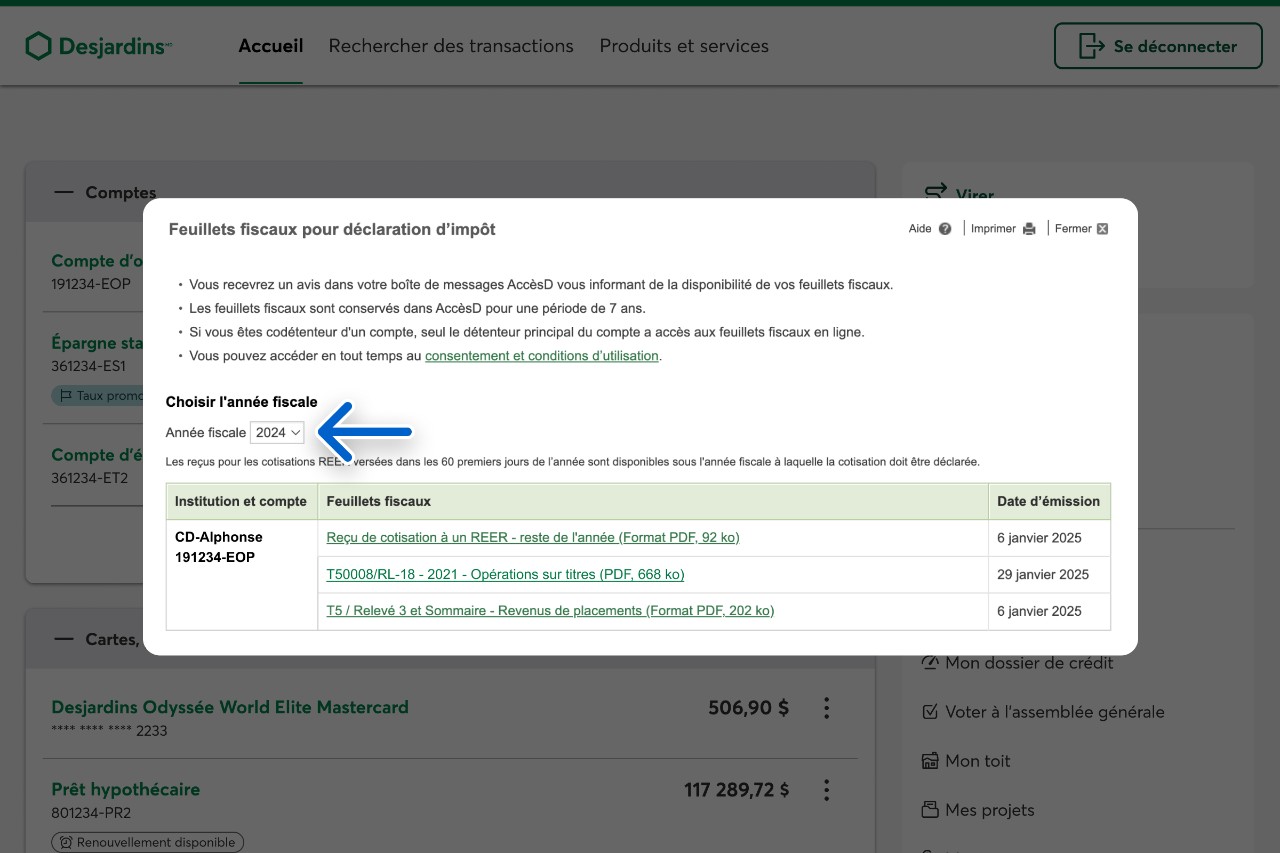Open T5 / Relevé 3 et Sommaire PDF
This screenshot has width=1280, height=853.
point(550,611)
